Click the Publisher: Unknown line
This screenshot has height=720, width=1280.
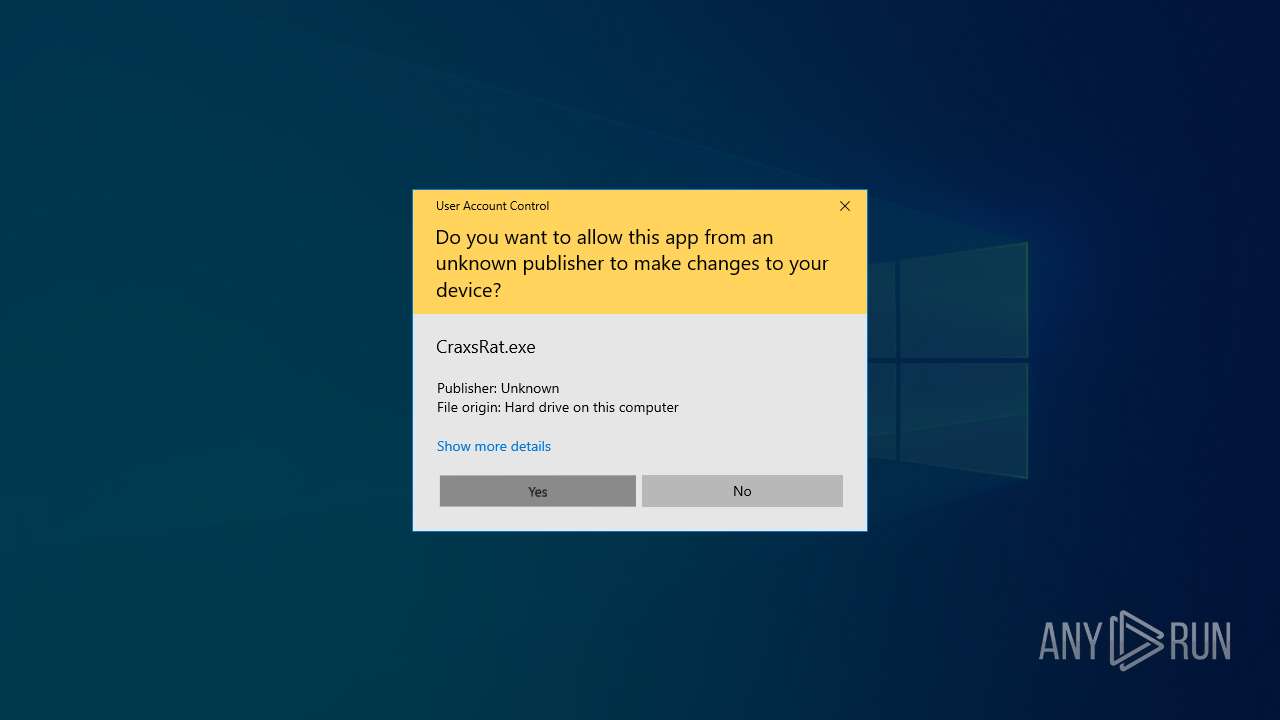(498, 388)
